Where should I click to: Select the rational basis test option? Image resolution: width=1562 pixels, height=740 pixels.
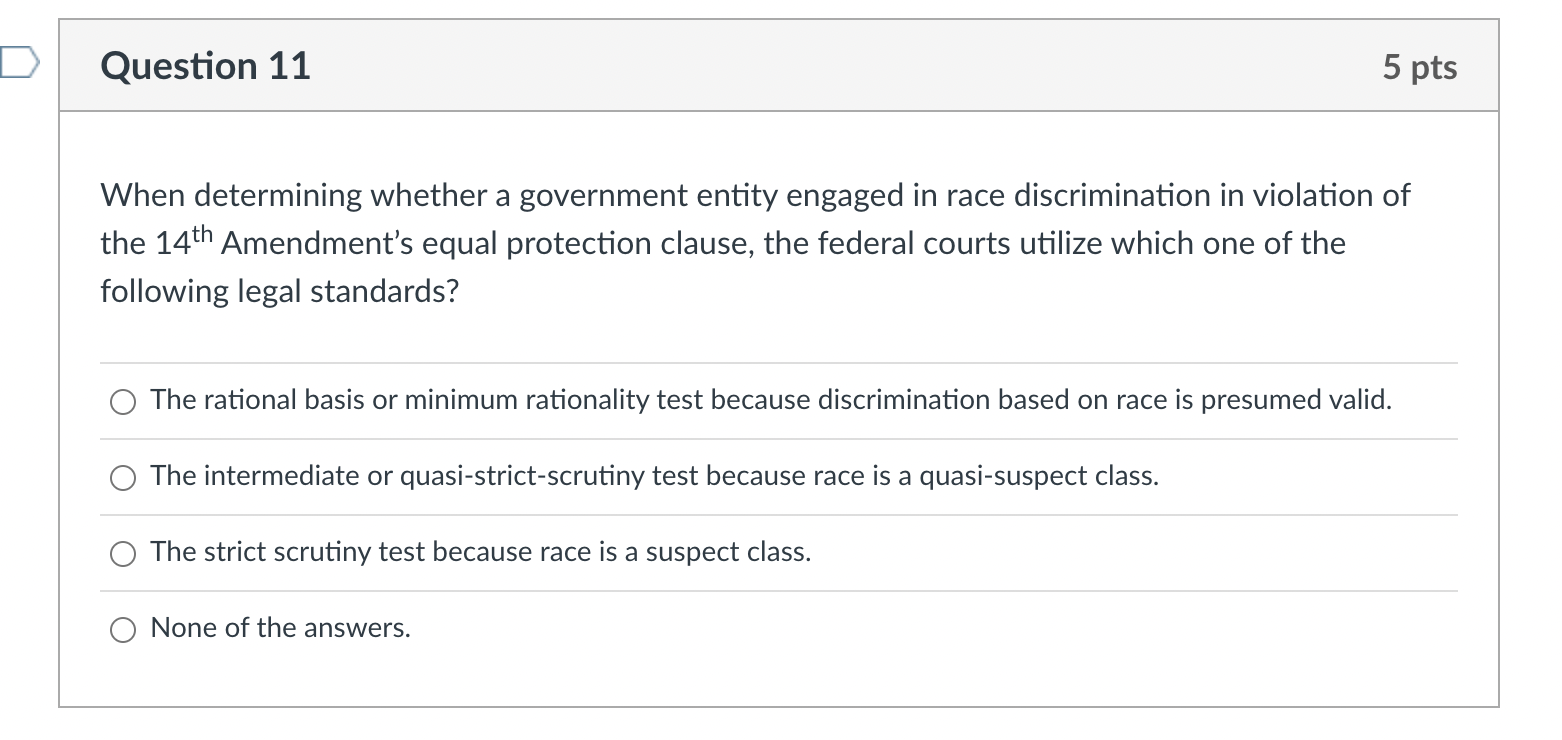point(122,401)
